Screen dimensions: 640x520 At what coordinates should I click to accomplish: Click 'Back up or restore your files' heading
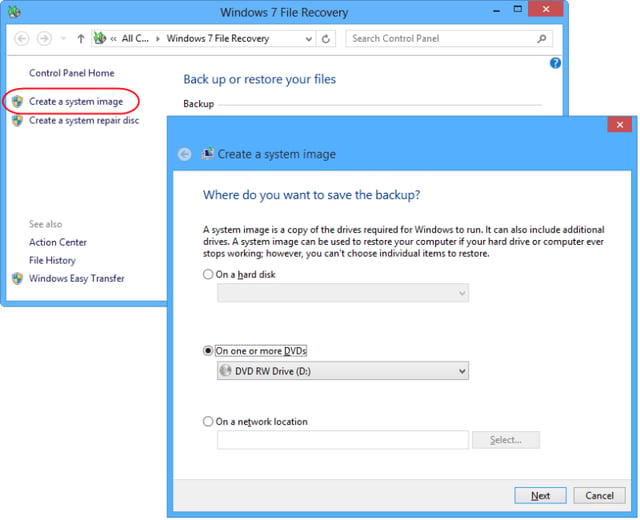[260, 79]
